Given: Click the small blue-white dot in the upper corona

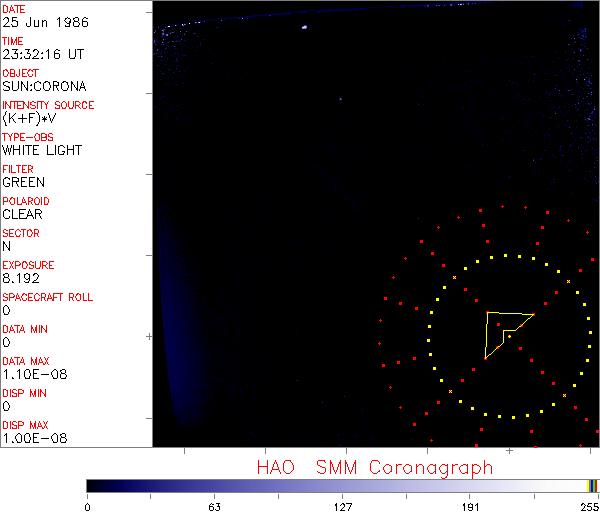Looking at the screenshot, I should tap(339, 99).
